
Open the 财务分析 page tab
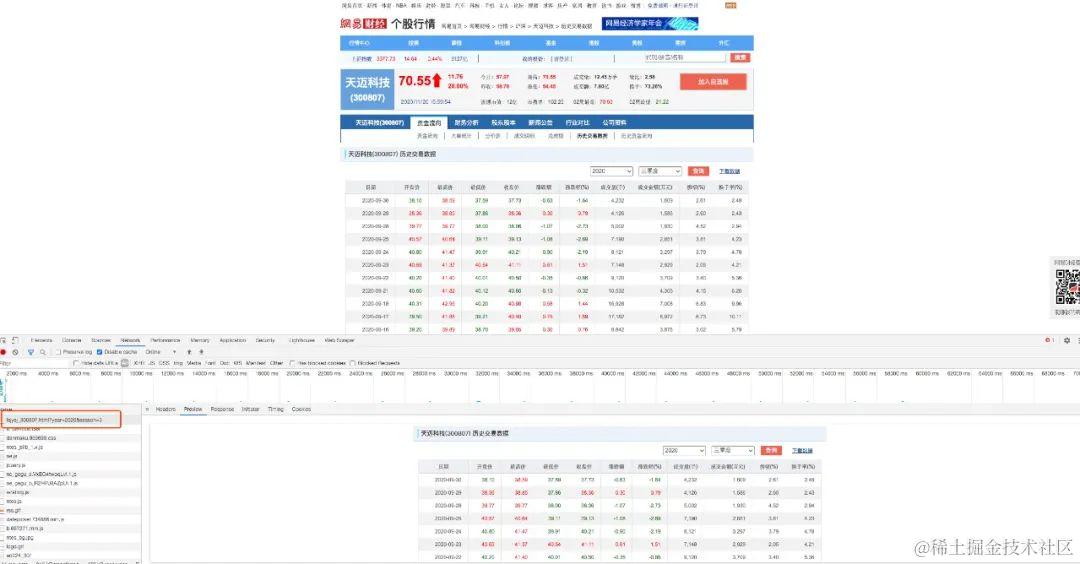point(466,123)
